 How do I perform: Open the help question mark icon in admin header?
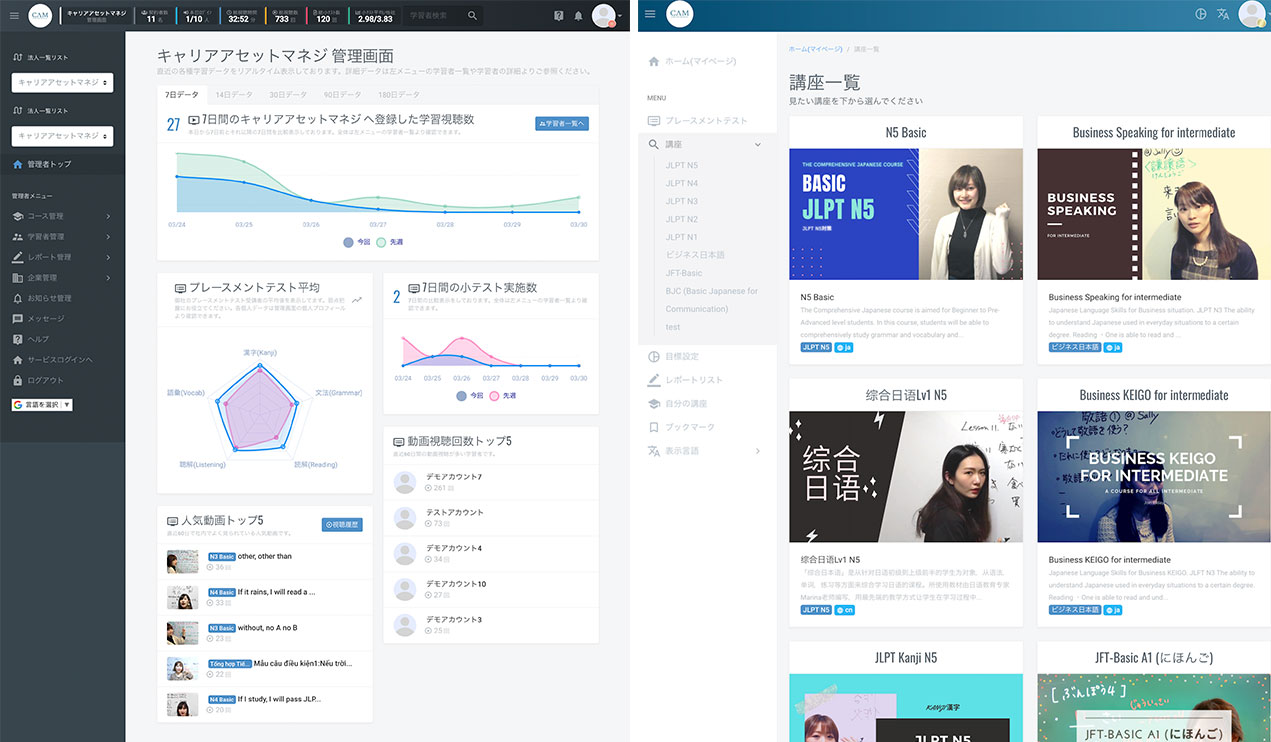tap(559, 16)
